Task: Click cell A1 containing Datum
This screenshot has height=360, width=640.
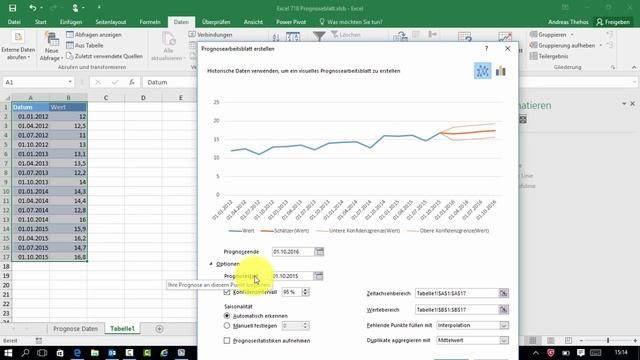Action: tap(31, 107)
